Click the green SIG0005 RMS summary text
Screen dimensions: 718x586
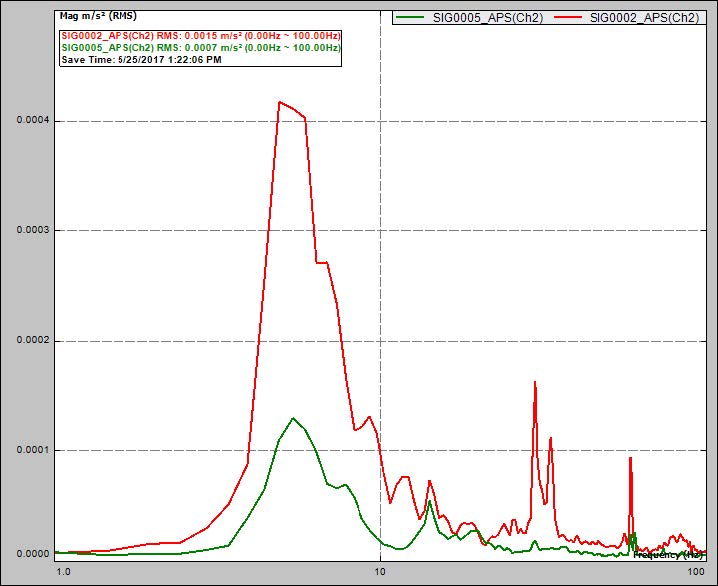coord(200,48)
